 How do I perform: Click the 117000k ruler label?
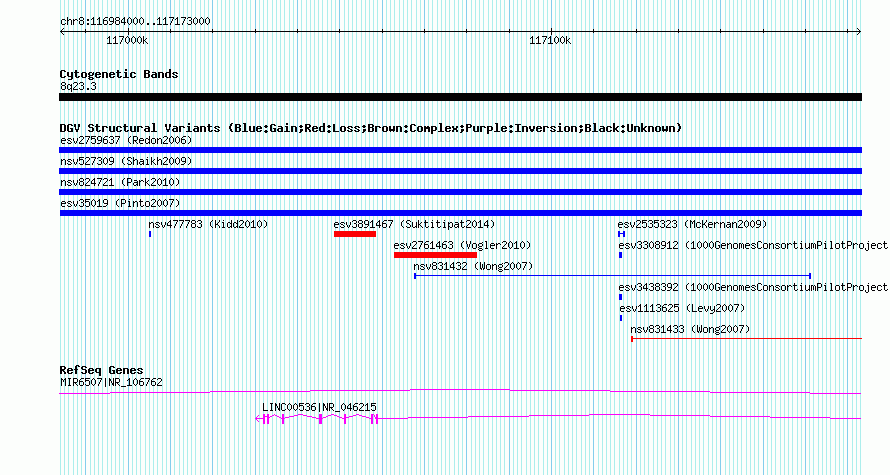(x=127, y=41)
